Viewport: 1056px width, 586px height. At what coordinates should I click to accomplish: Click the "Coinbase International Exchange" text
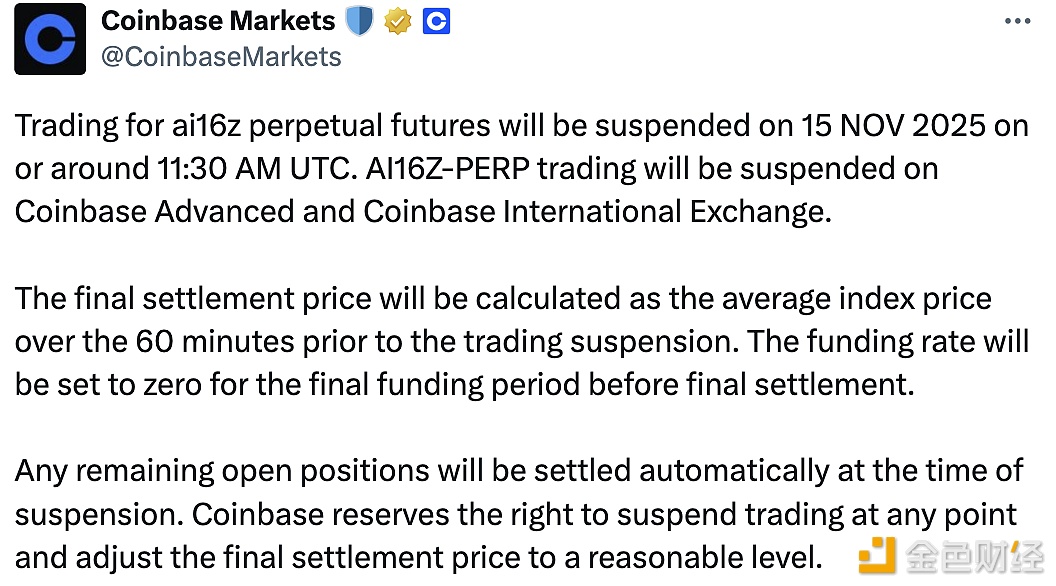coord(597,212)
